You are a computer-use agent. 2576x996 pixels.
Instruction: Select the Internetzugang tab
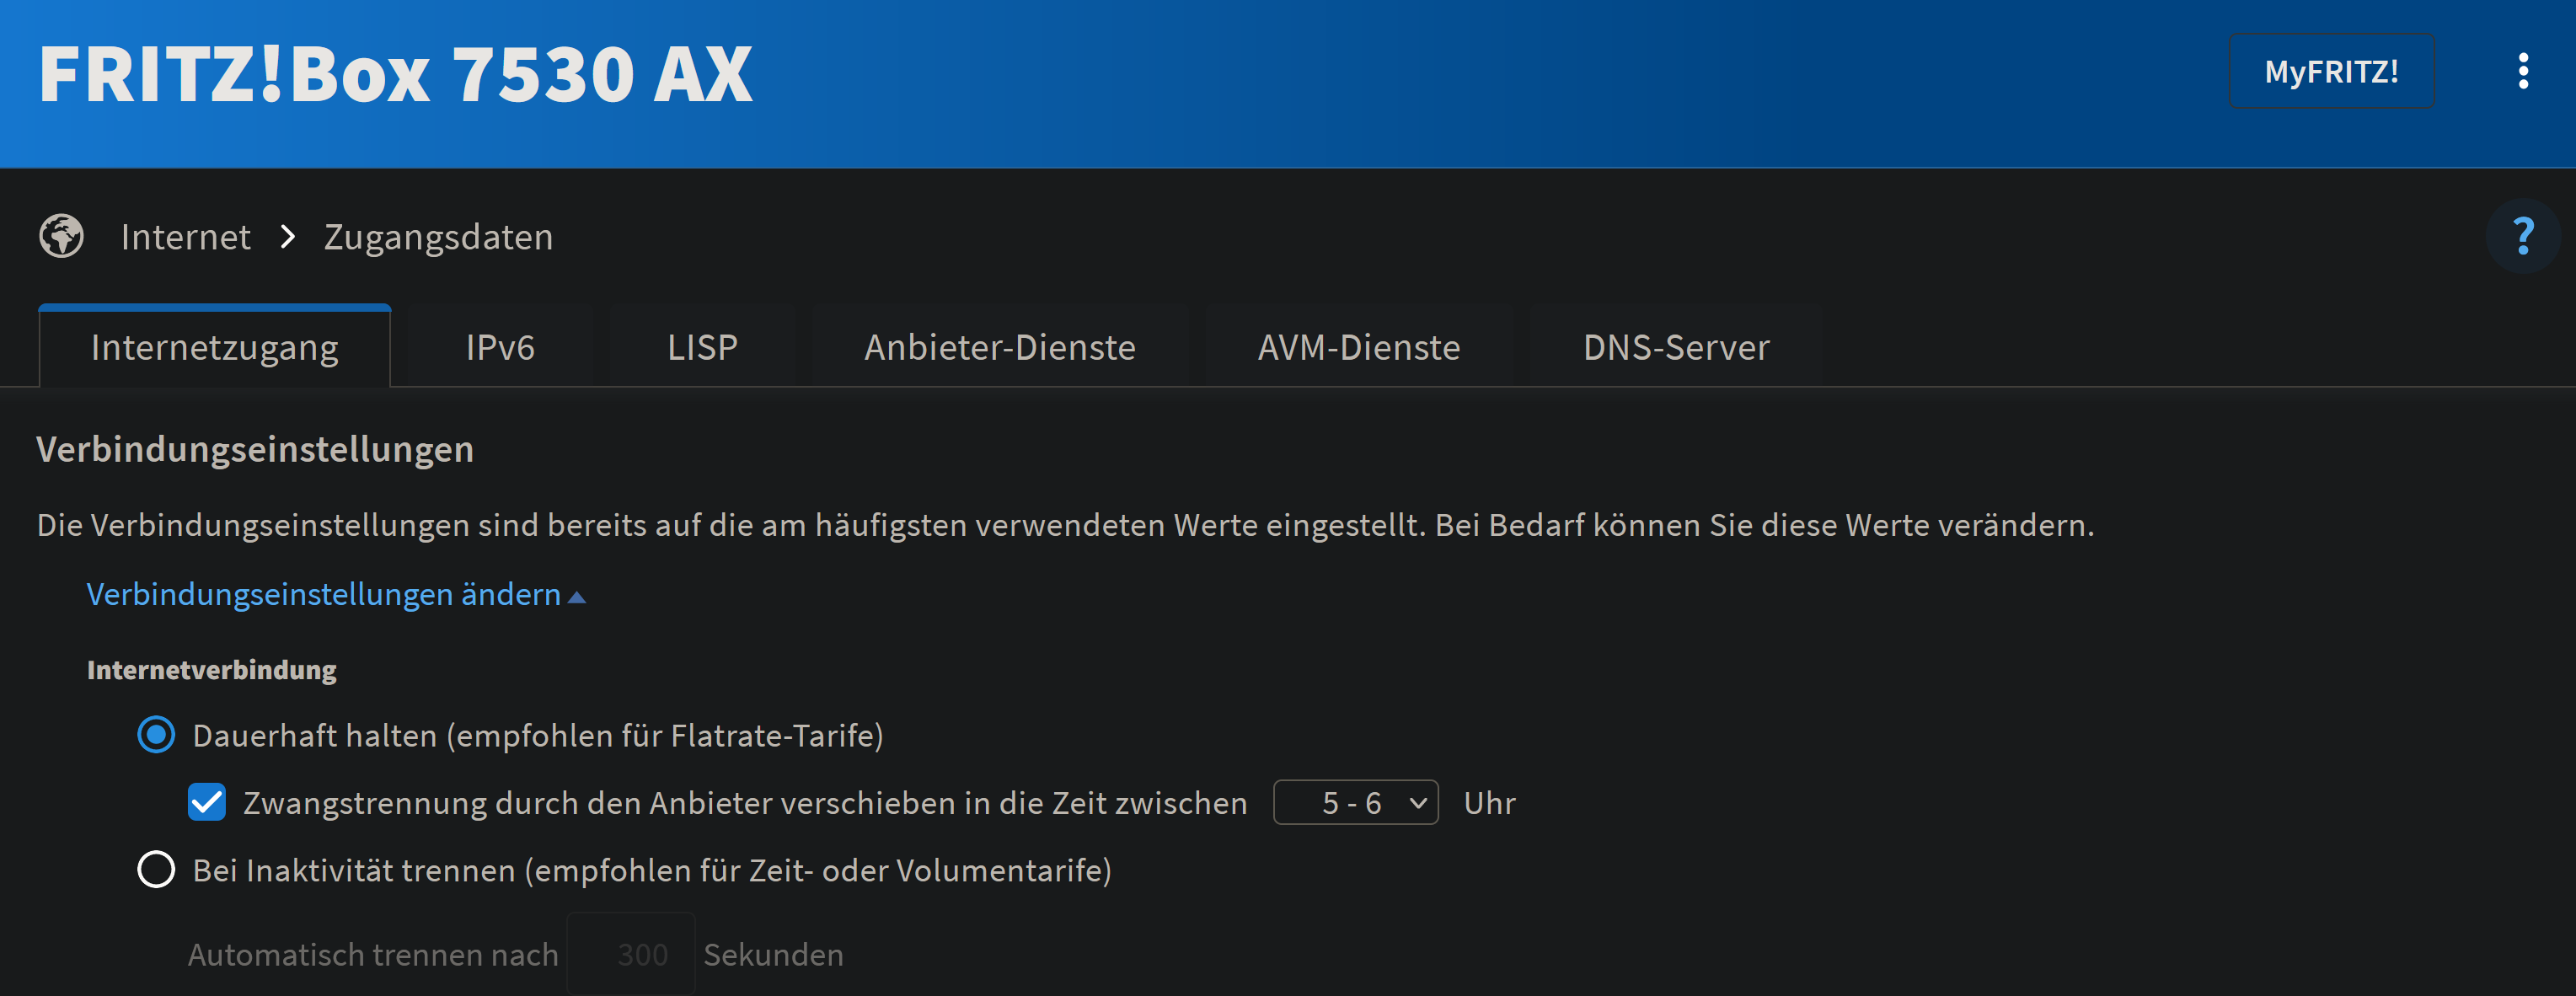point(214,347)
